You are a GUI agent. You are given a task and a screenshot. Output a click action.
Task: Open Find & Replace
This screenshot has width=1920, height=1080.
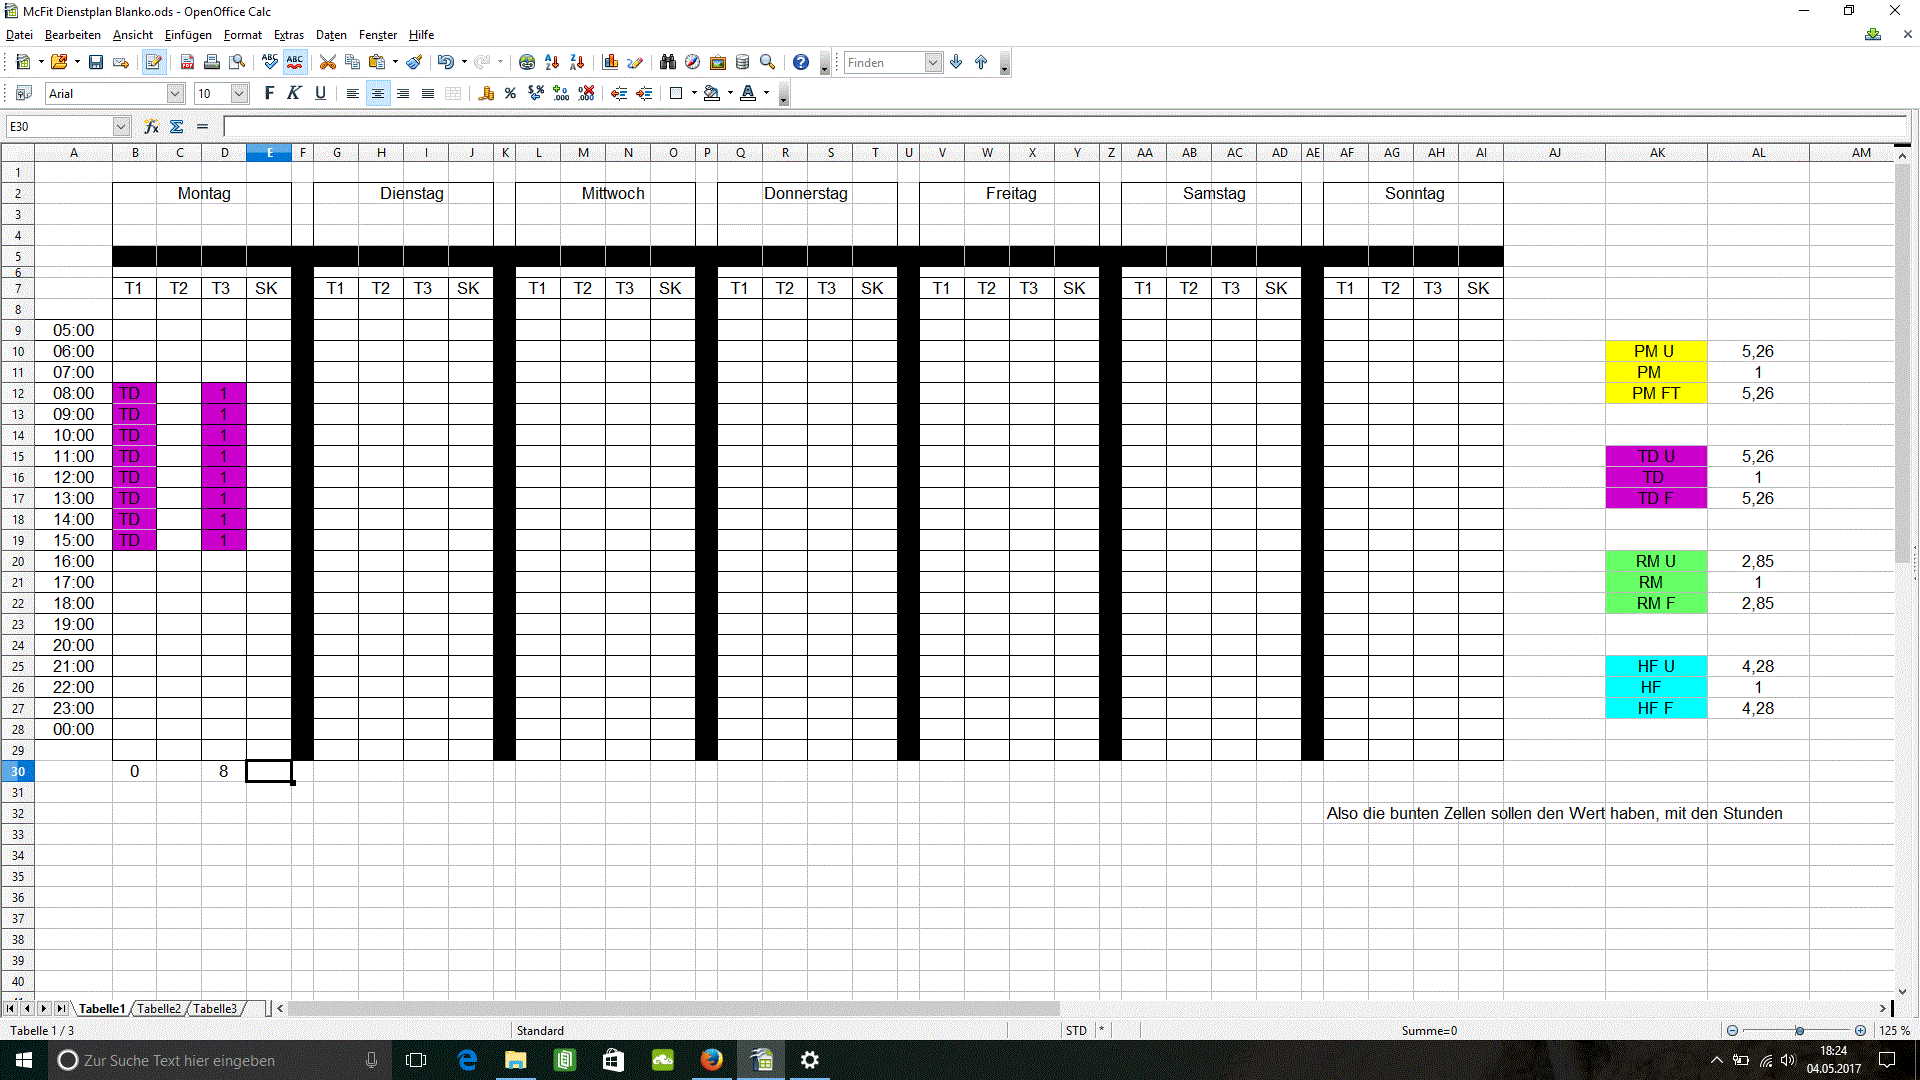[x=667, y=62]
